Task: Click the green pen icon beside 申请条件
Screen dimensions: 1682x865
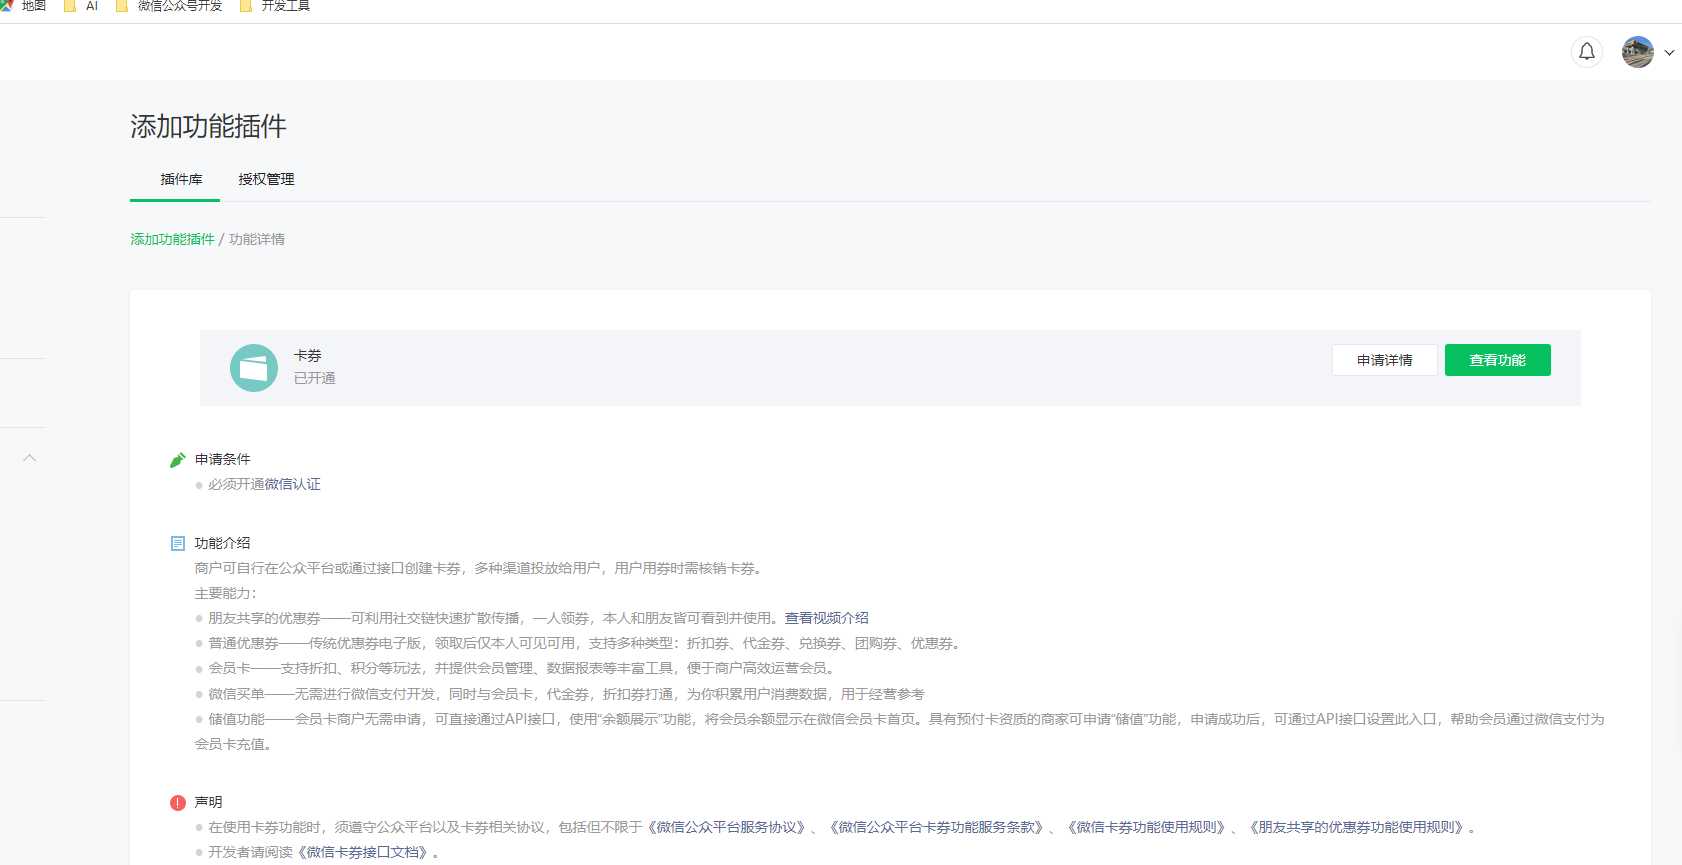Action: [178, 460]
